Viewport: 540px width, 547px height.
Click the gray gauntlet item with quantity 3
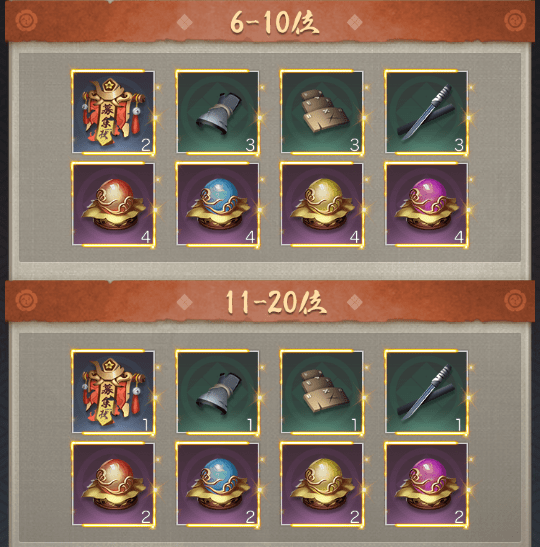[218, 112]
